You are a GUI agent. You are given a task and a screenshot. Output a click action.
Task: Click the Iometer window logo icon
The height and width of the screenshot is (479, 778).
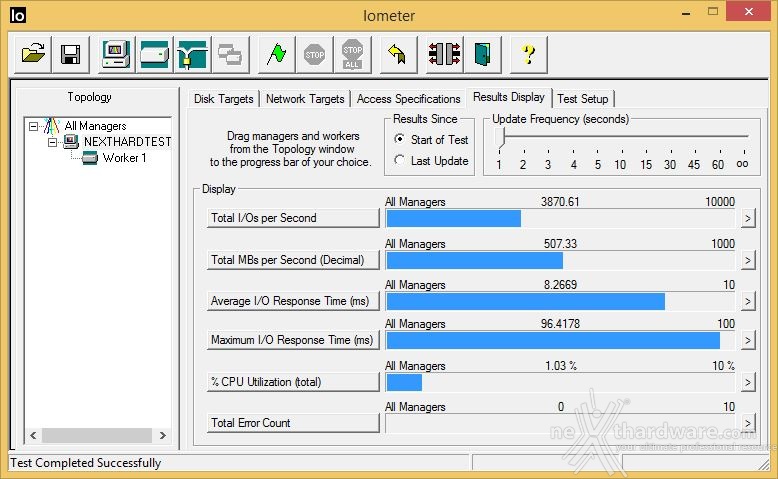18,15
